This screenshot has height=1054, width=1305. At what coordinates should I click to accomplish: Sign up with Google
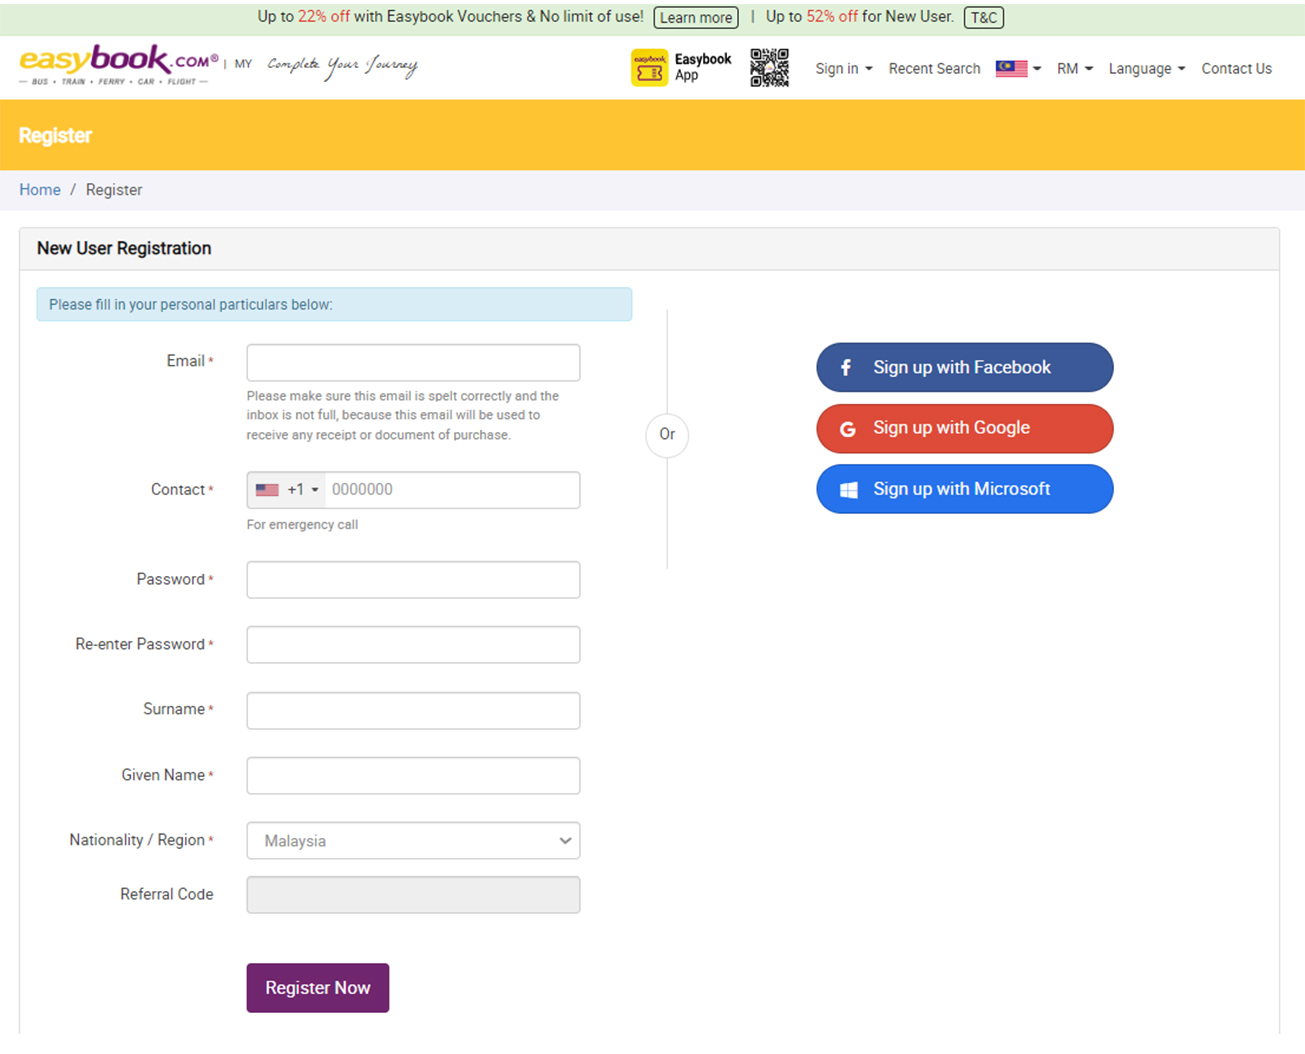pos(965,428)
